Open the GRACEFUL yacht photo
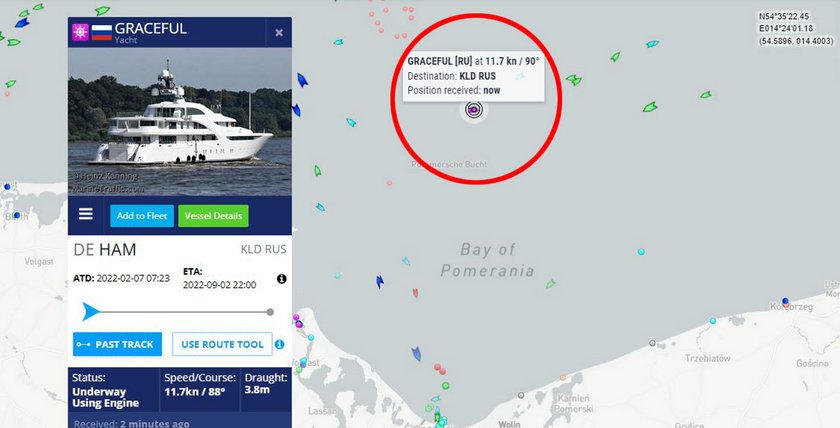Screen dimensions: 840x428 180,122
